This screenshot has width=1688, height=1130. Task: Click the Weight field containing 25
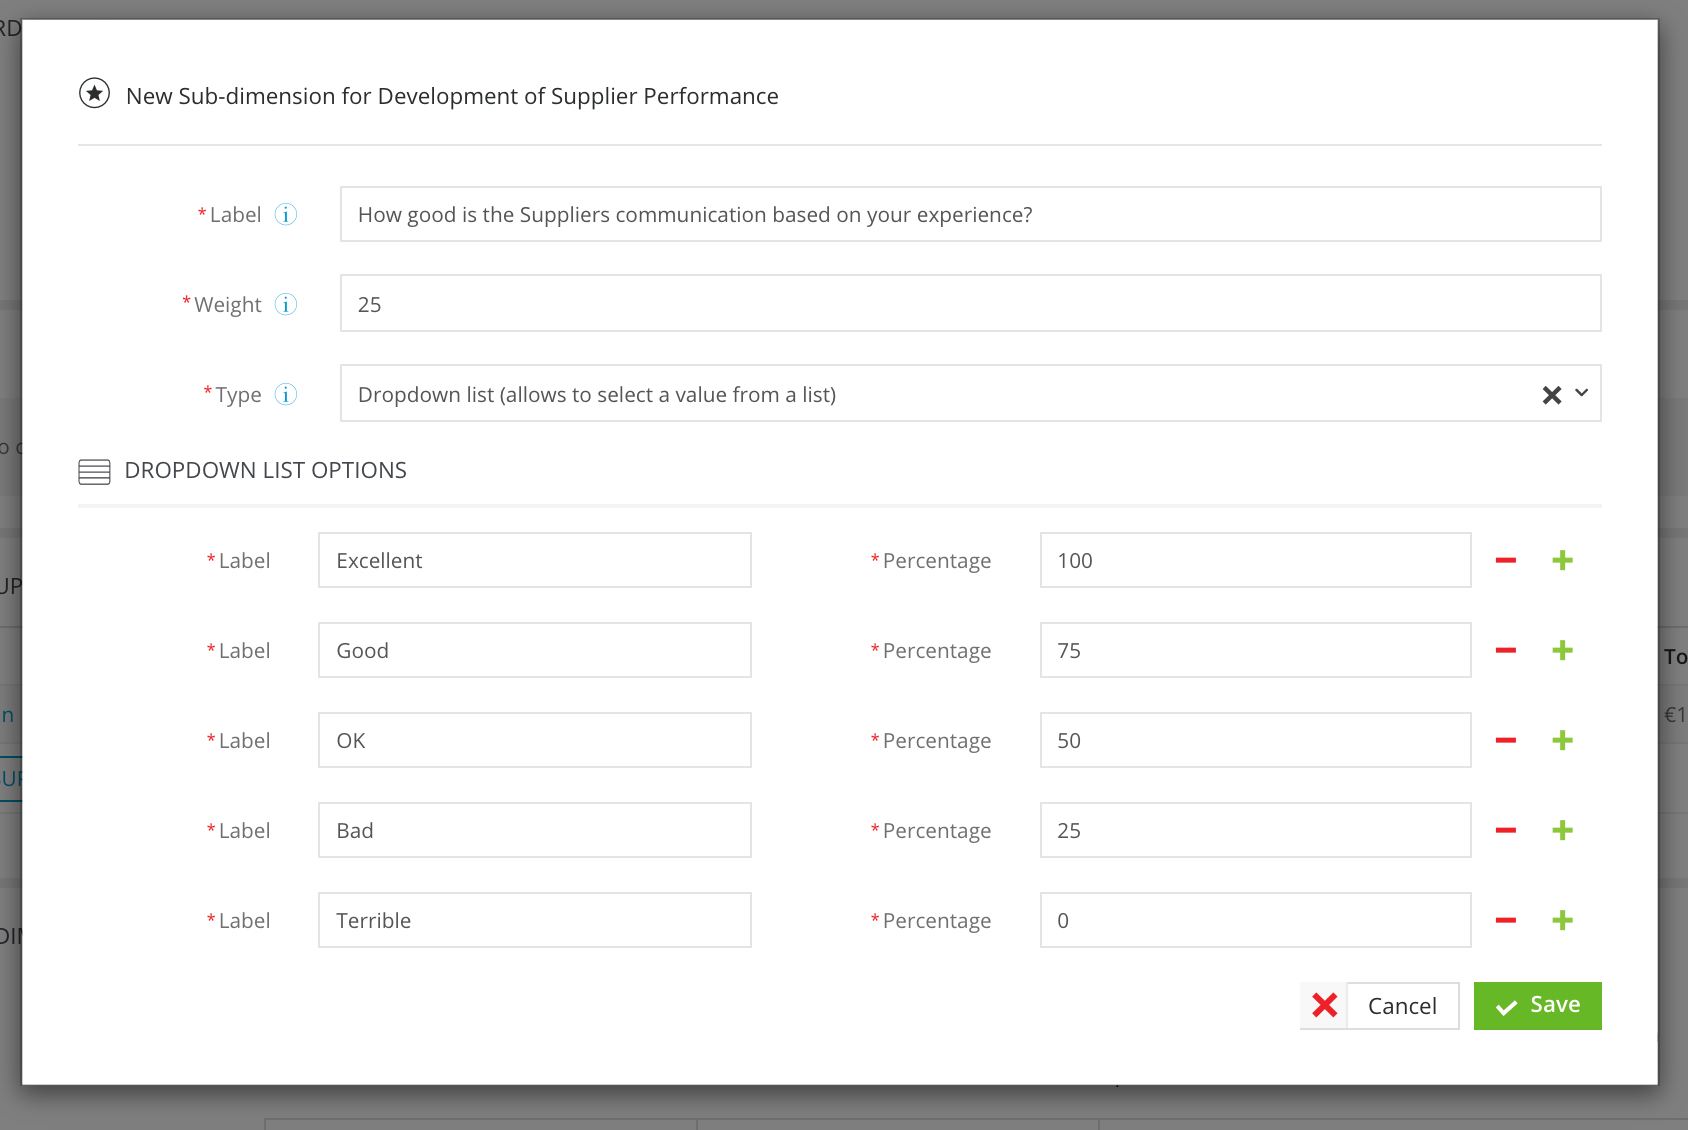click(x=970, y=304)
